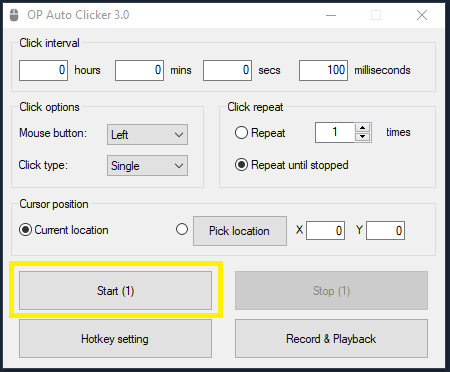Open Hotkey setting
Image resolution: width=450 pixels, height=372 pixels.
(115, 339)
